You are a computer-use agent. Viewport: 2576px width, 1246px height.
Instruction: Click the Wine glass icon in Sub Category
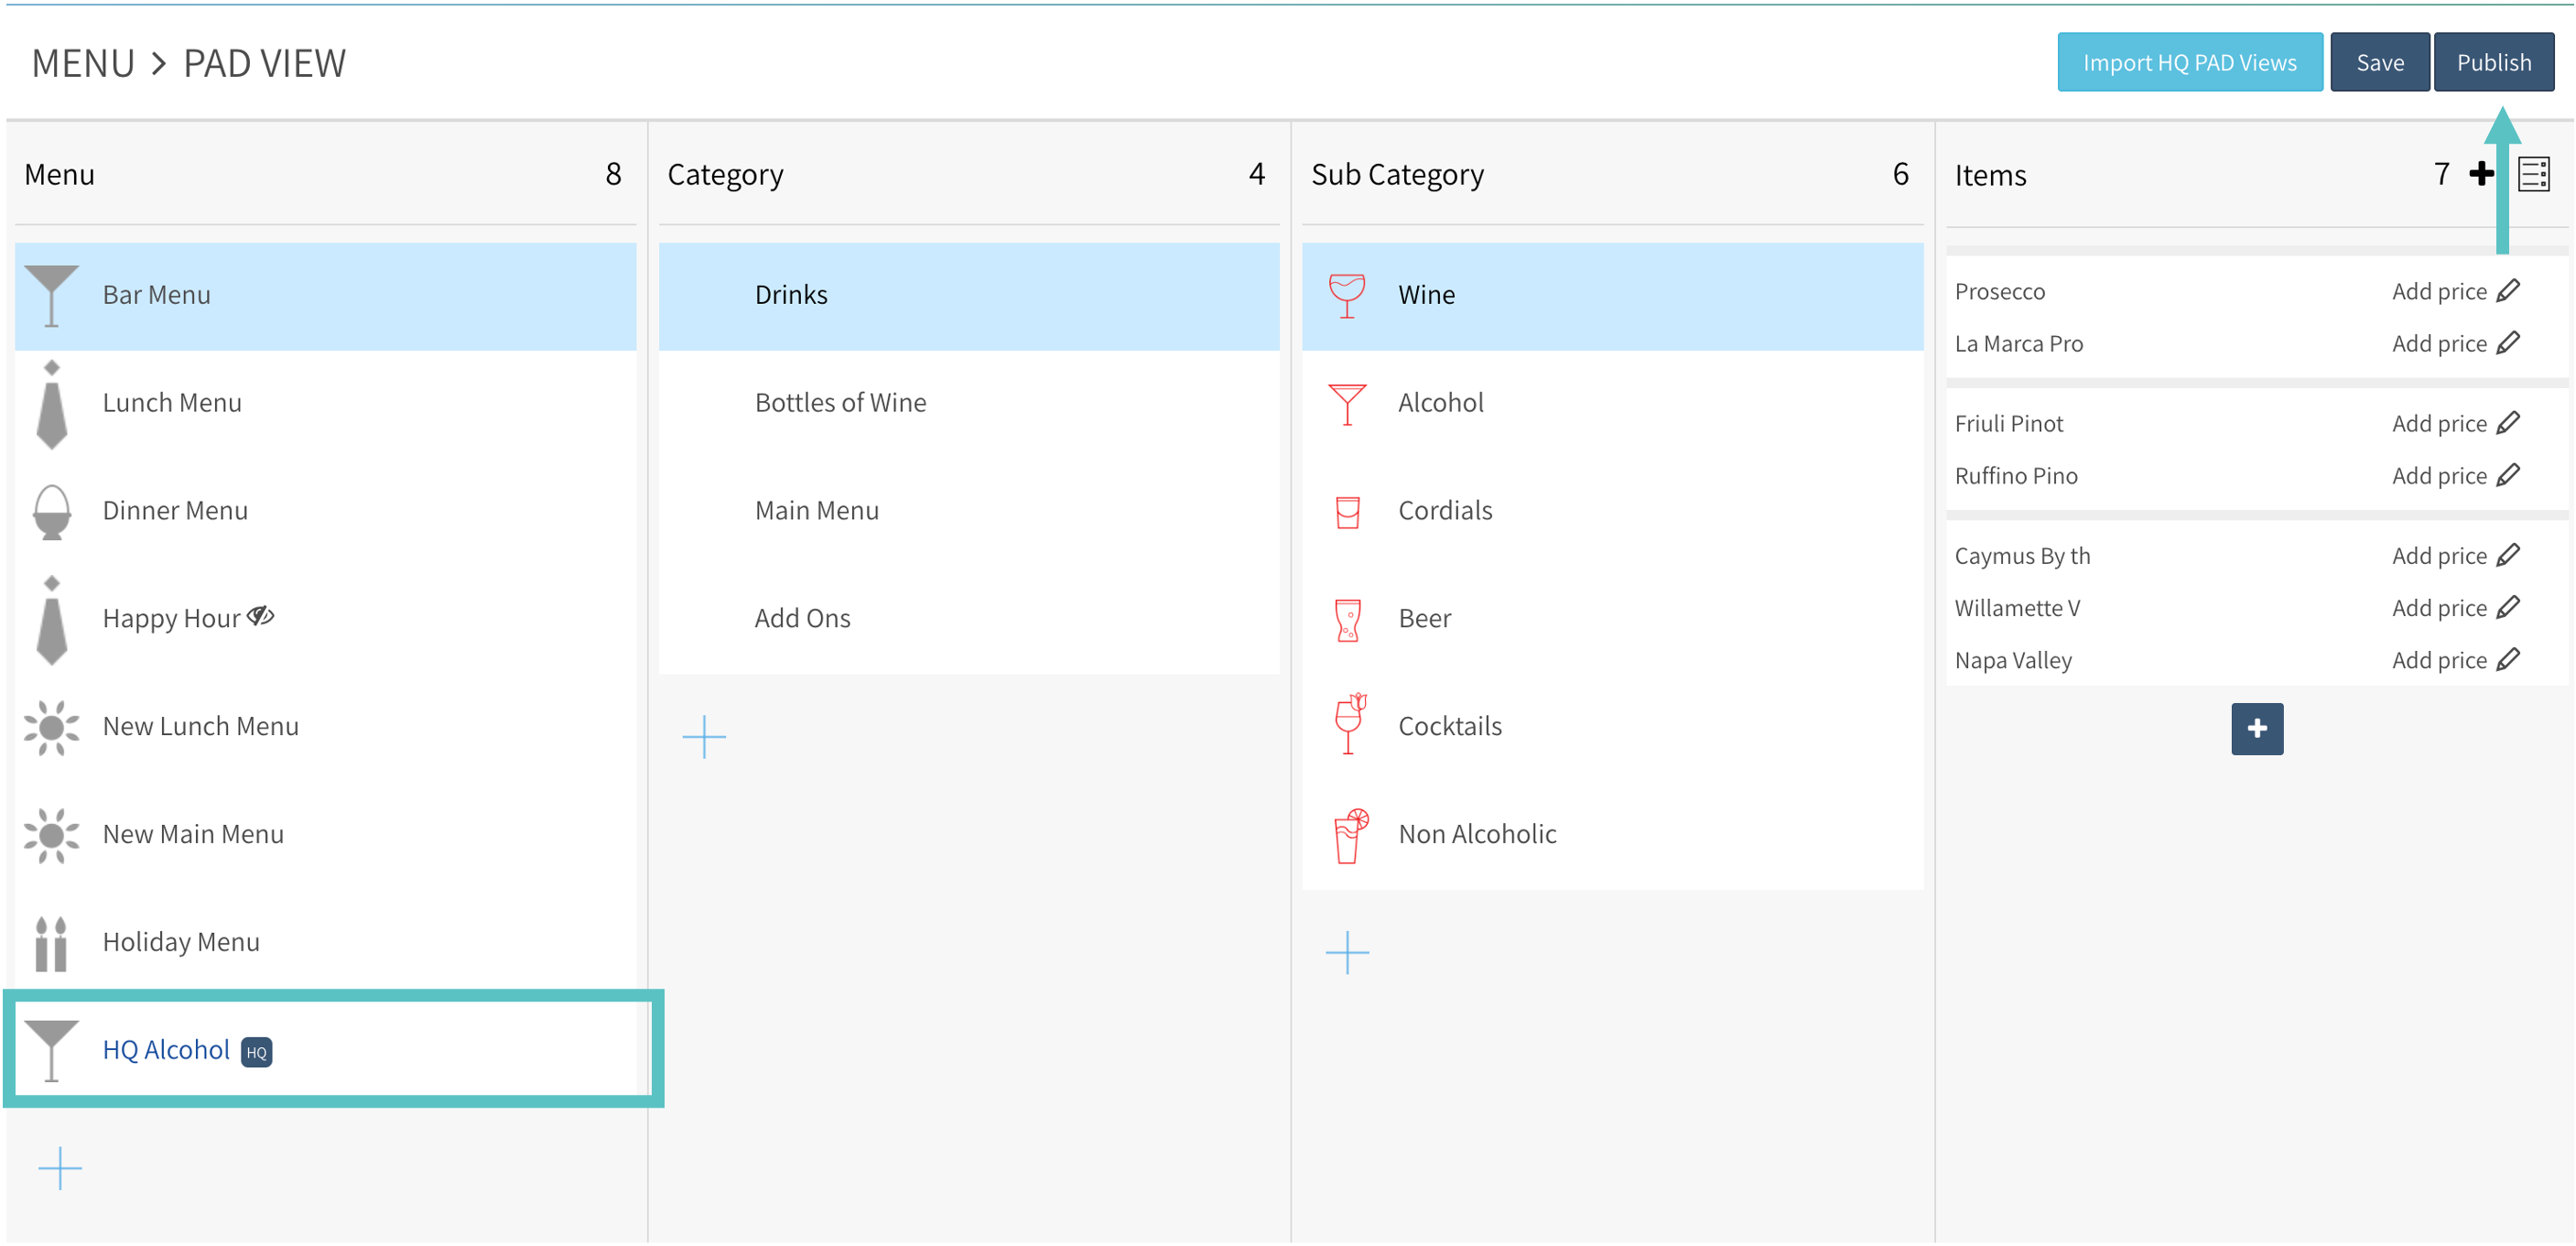pyautogui.click(x=1347, y=295)
